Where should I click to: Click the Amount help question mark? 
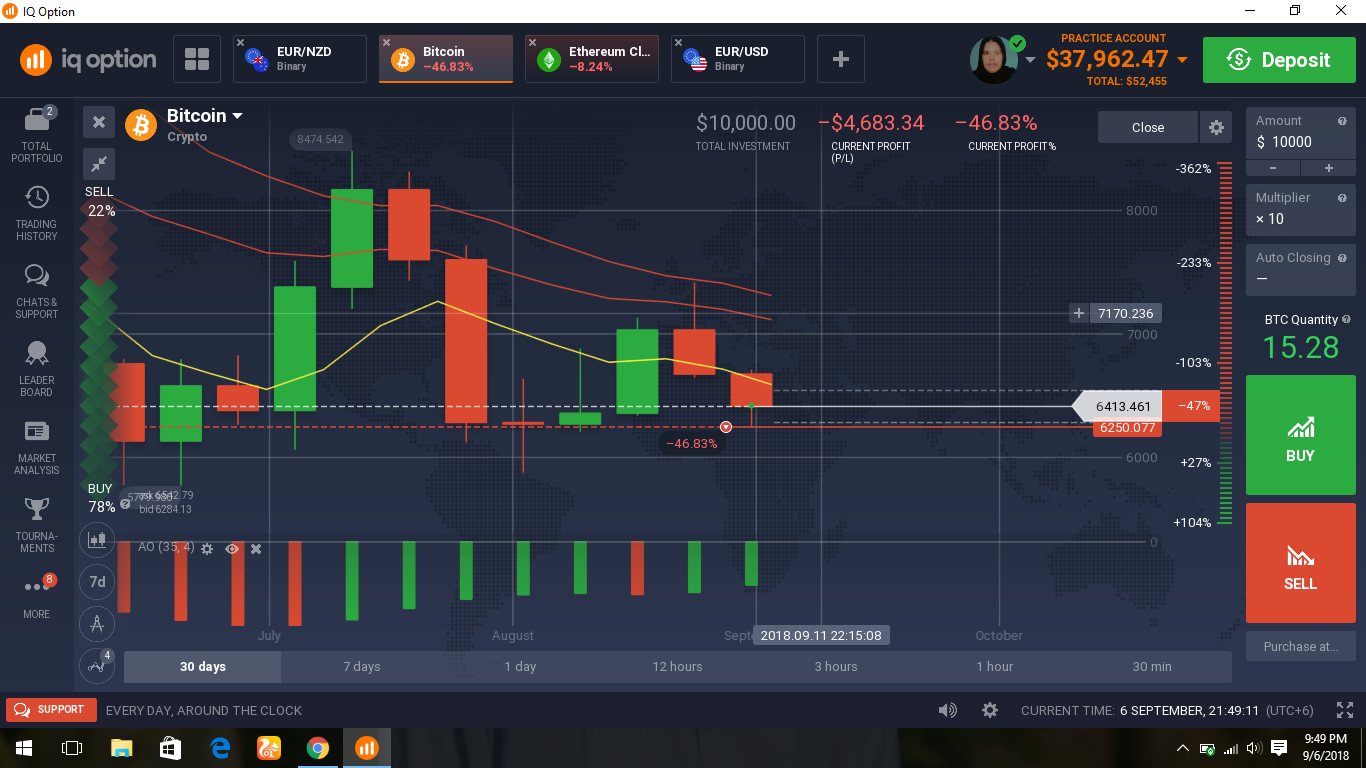(1342, 120)
